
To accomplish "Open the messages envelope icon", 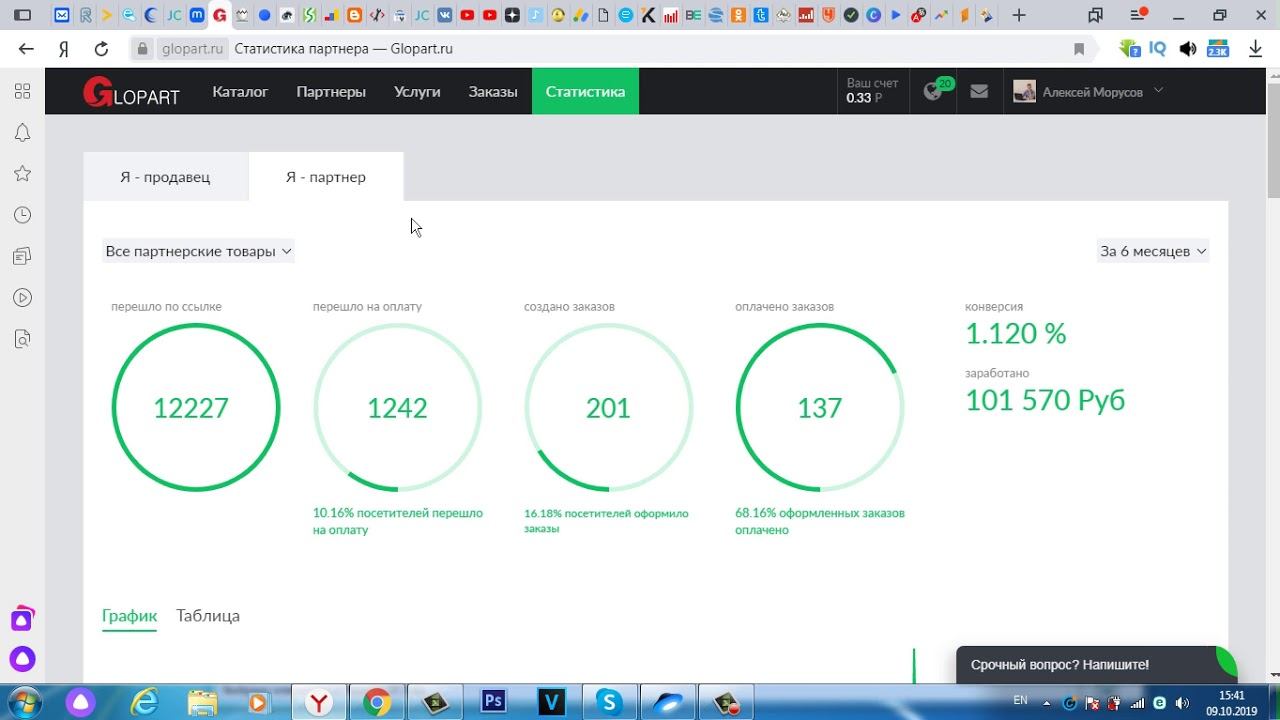I will click(979, 91).
